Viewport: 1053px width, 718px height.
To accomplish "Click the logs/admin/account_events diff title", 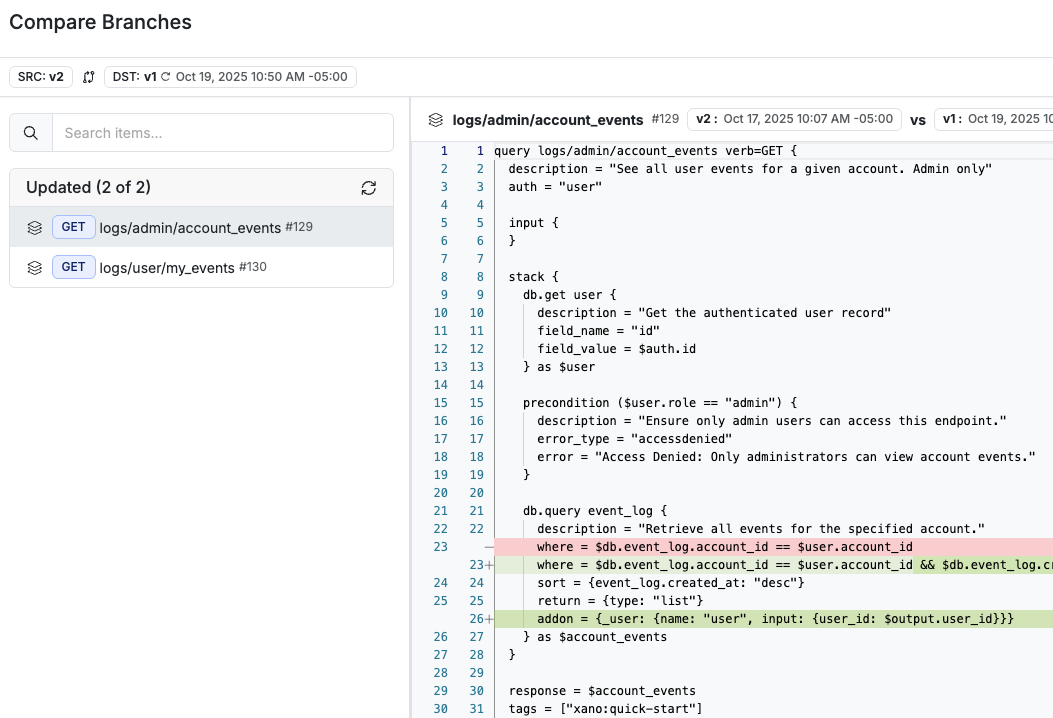I will pyautogui.click(x=548, y=120).
